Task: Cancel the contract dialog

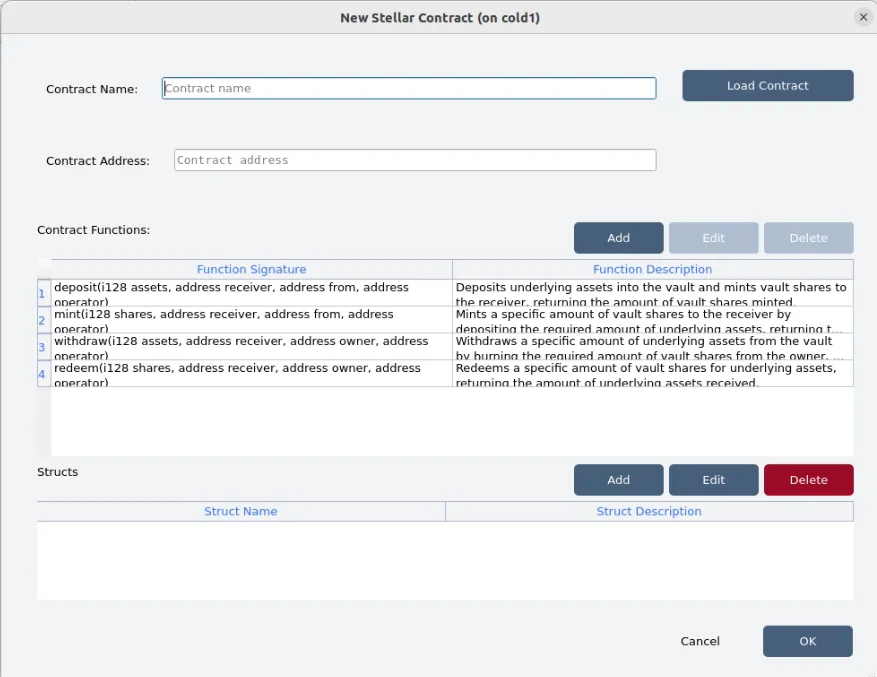Action: [x=700, y=641]
